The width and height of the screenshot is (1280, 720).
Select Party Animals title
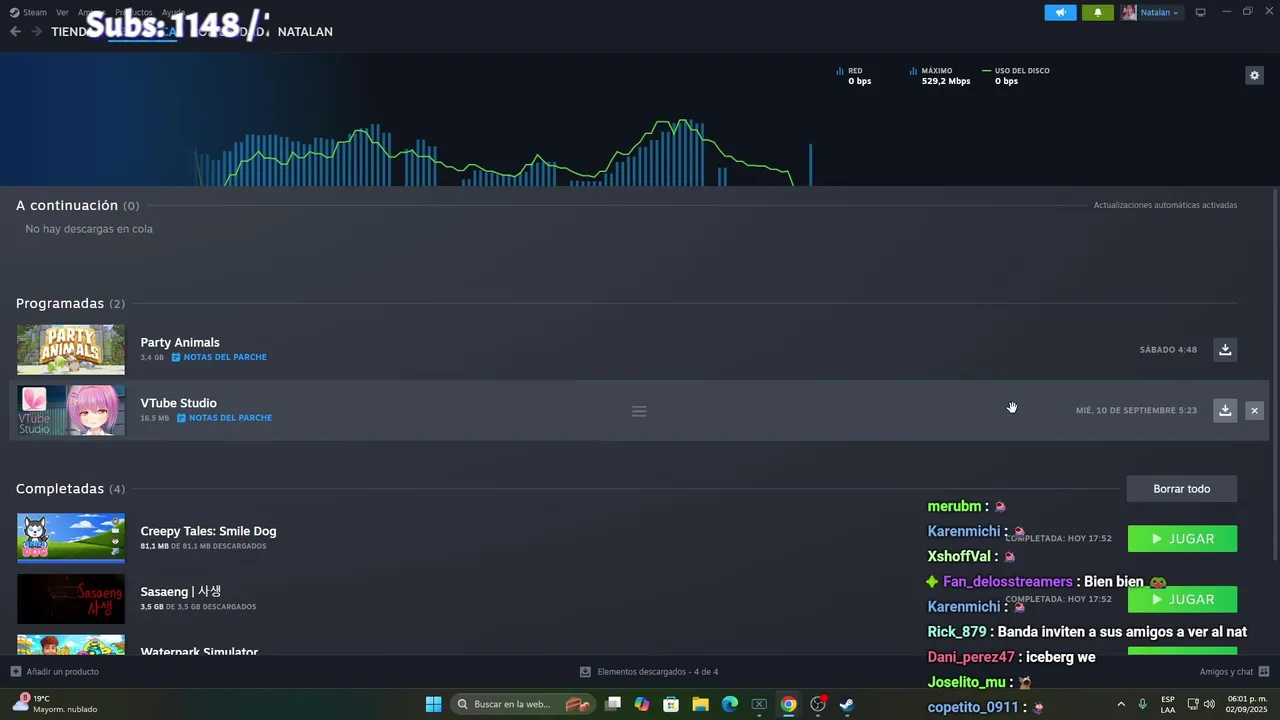(180, 342)
